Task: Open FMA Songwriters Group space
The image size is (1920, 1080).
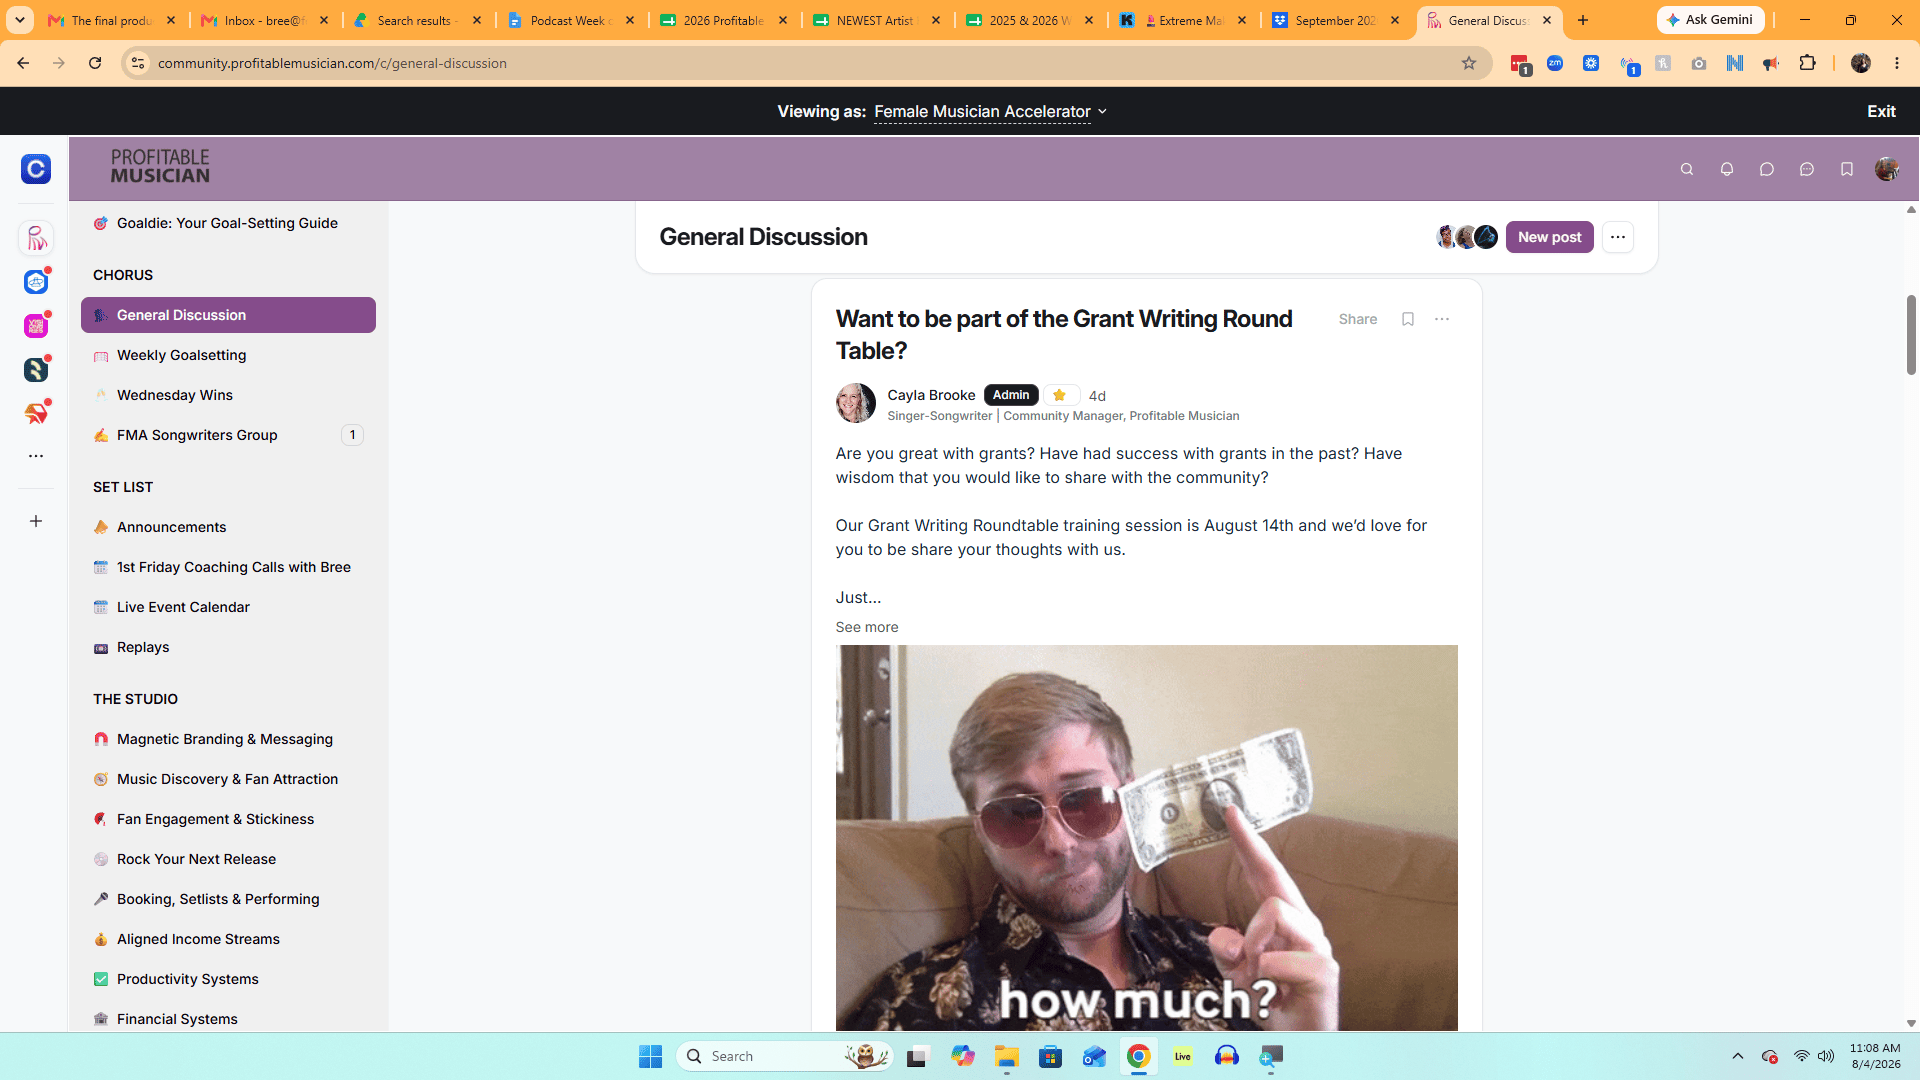Action: 228,435
